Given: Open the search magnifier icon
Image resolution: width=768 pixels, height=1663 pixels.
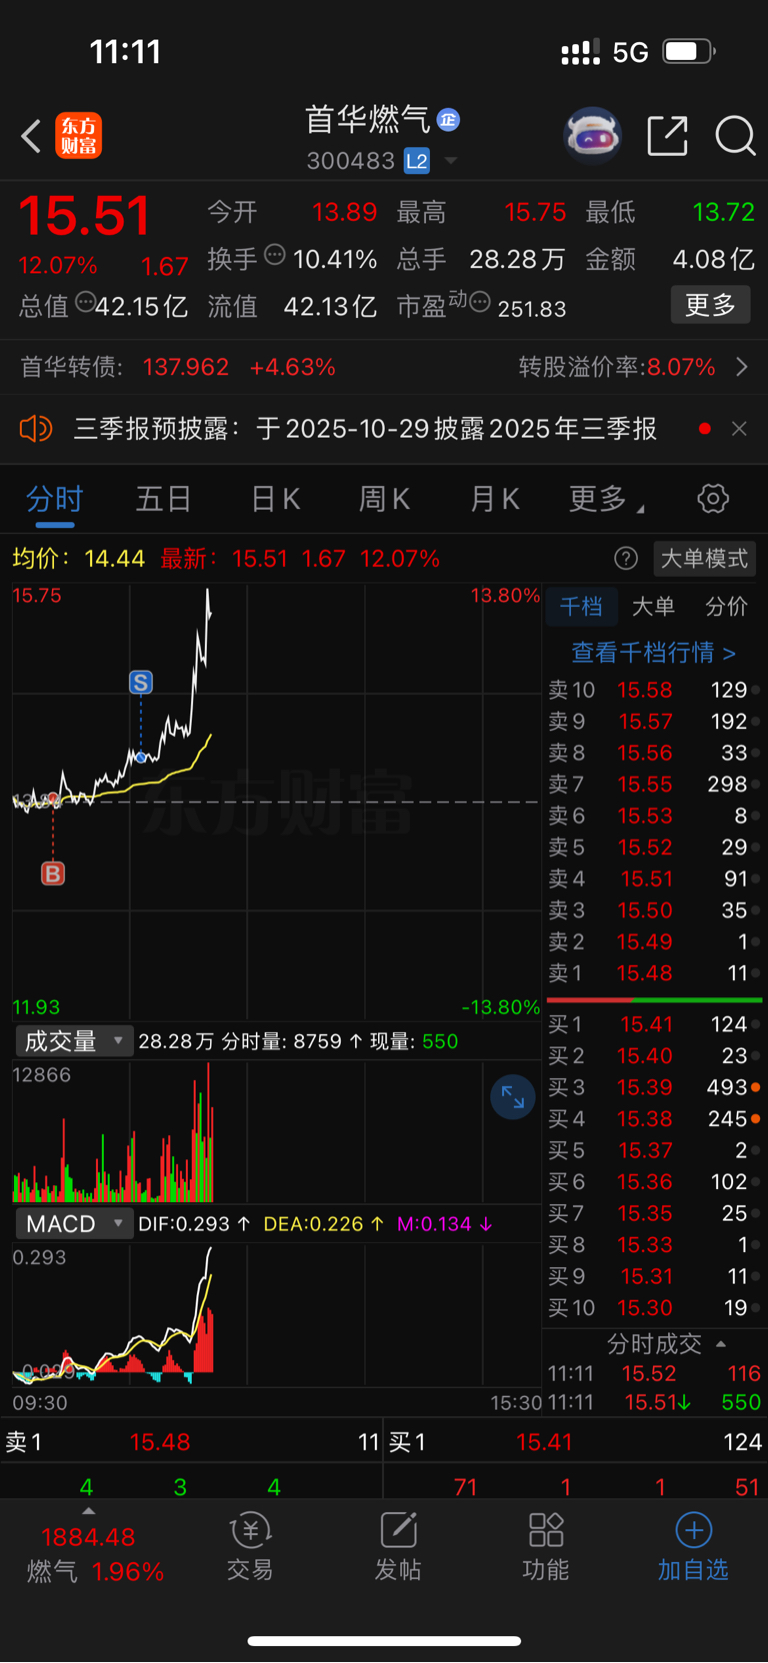Looking at the screenshot, I should pyautogui.click(x=735, y=136).
